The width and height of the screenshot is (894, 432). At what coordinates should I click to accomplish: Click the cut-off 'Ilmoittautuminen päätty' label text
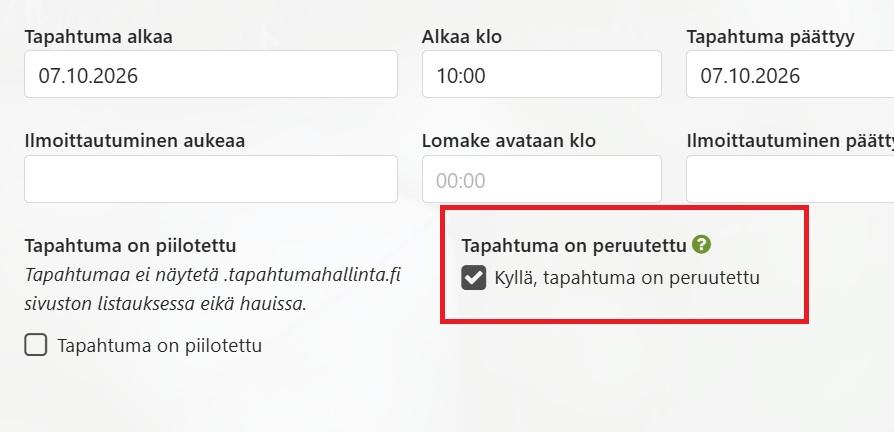tap(790, 141)
